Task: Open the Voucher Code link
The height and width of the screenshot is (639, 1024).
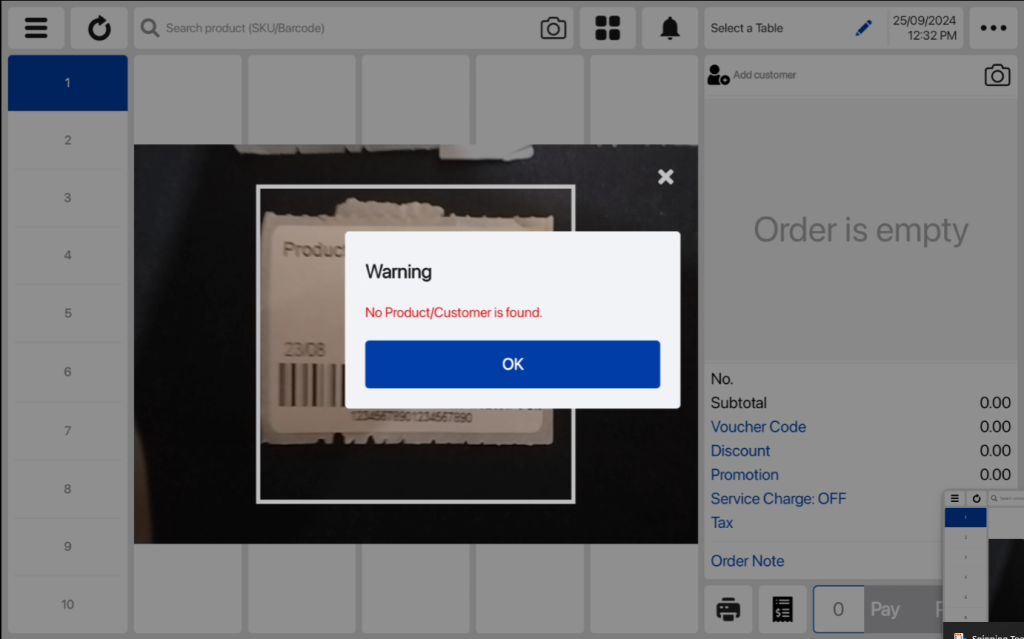Action: pyautogui.click(x=758, y=427)
